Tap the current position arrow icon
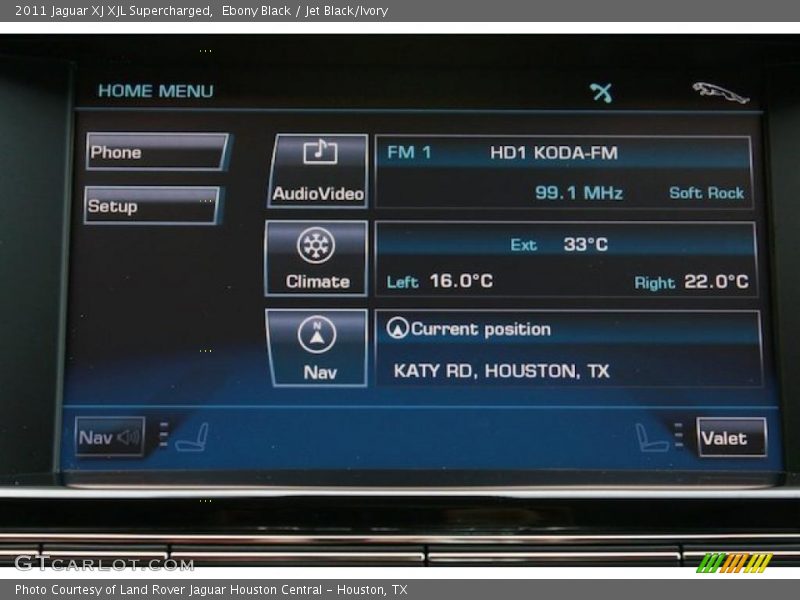Viewport: 800px width, 600px height. pyautogui.click(x=397, y=328)
